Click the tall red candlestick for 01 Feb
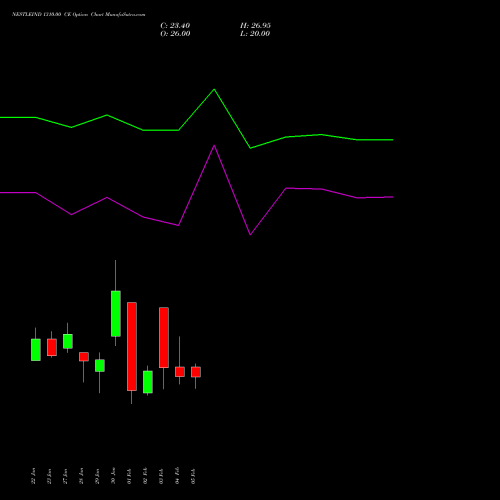The image size is (500, 500). (x=132, y=346)
